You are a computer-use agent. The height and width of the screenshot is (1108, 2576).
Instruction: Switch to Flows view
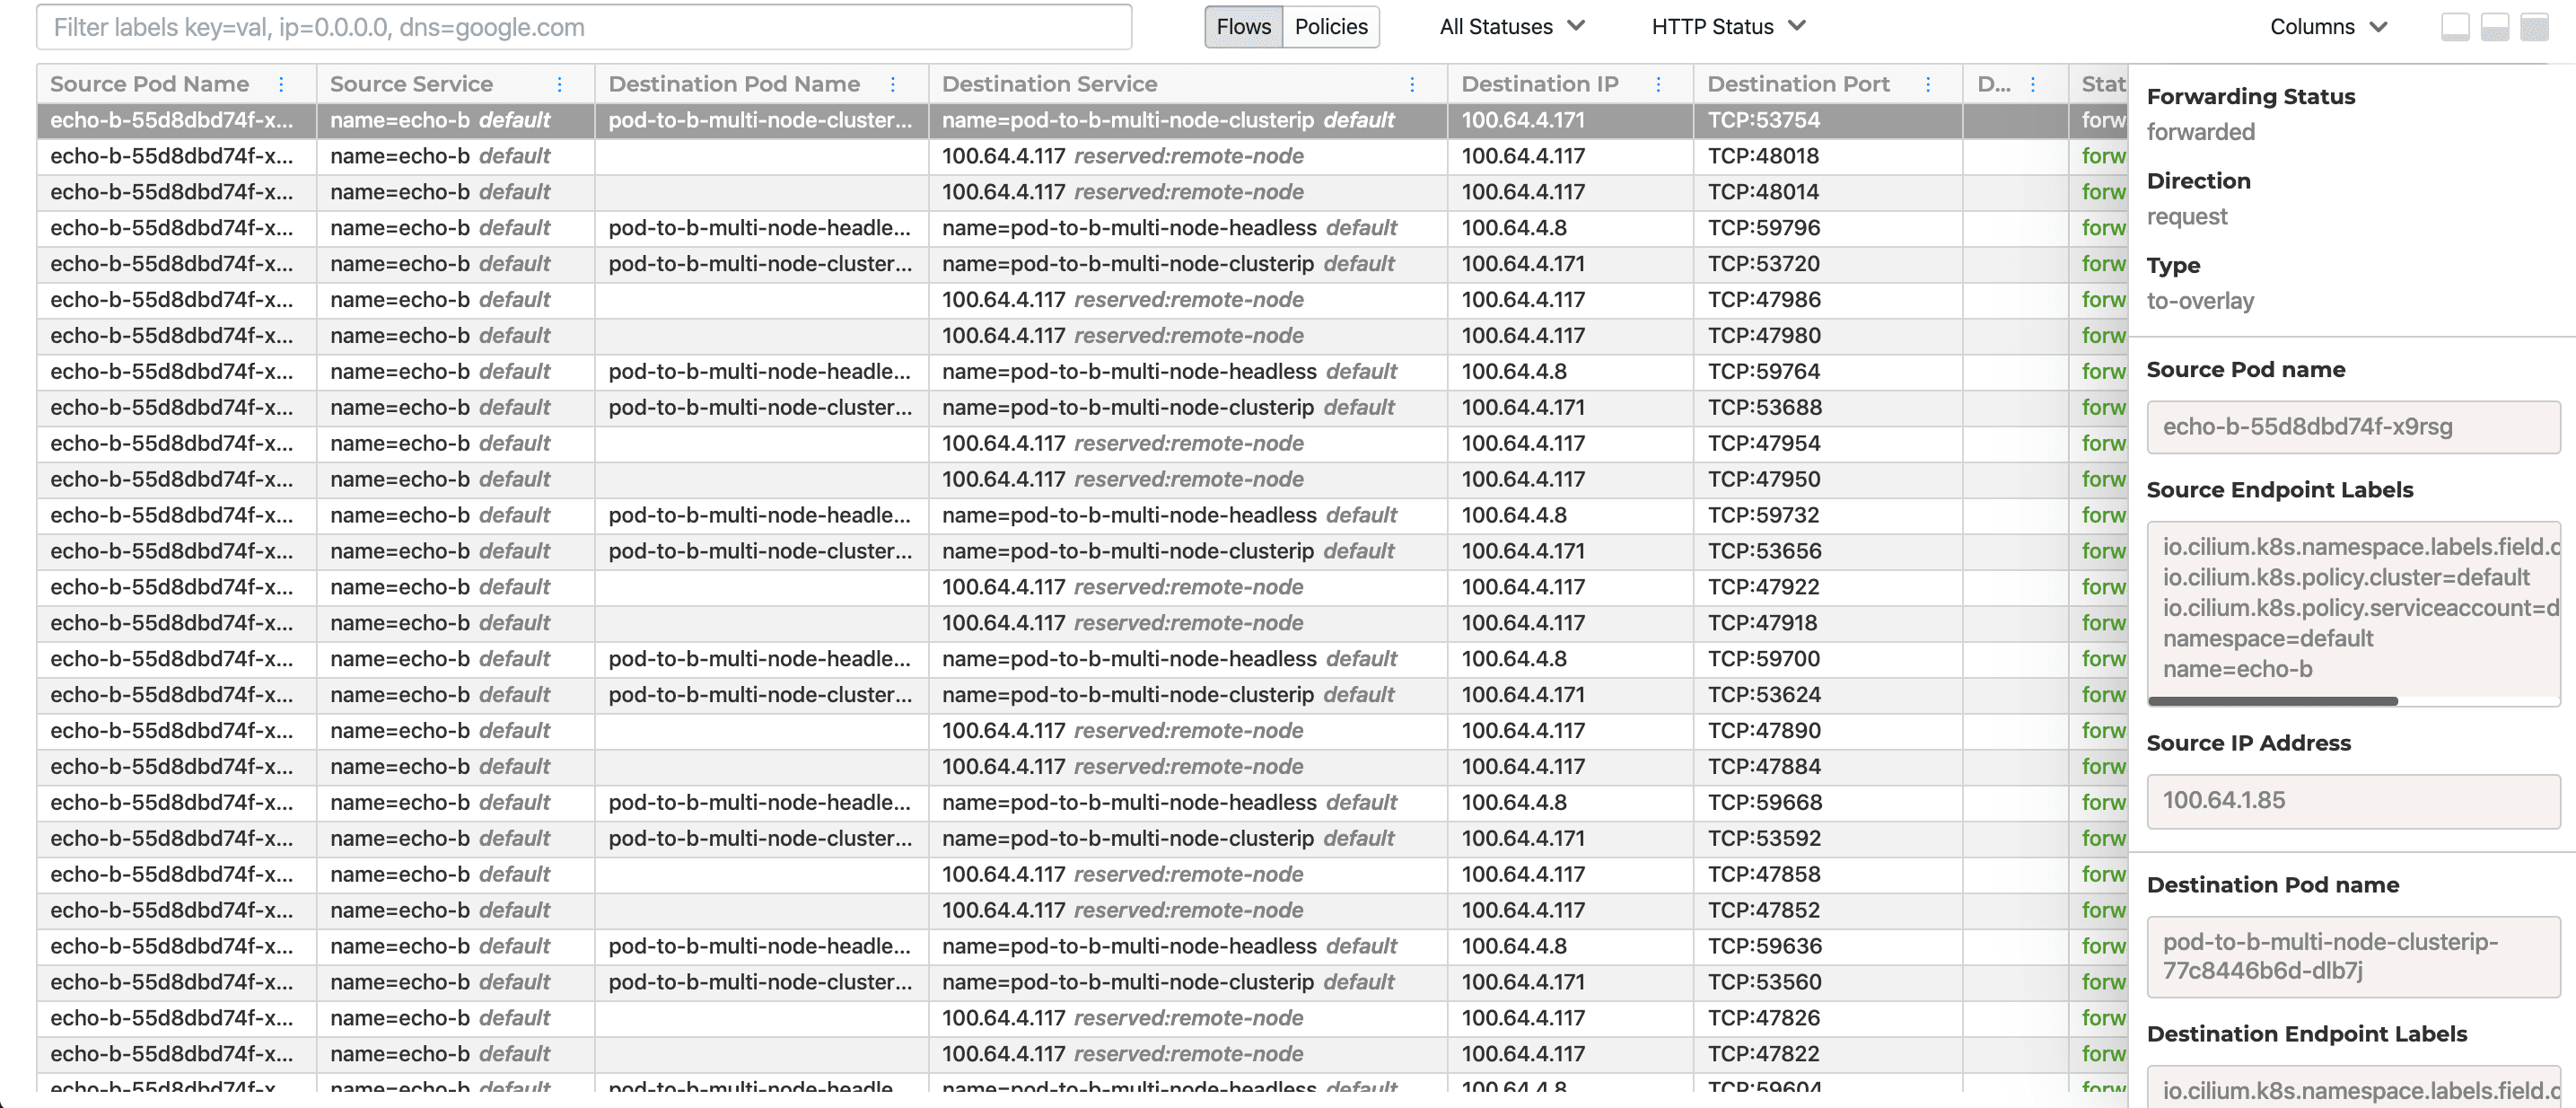point(1243,27)
